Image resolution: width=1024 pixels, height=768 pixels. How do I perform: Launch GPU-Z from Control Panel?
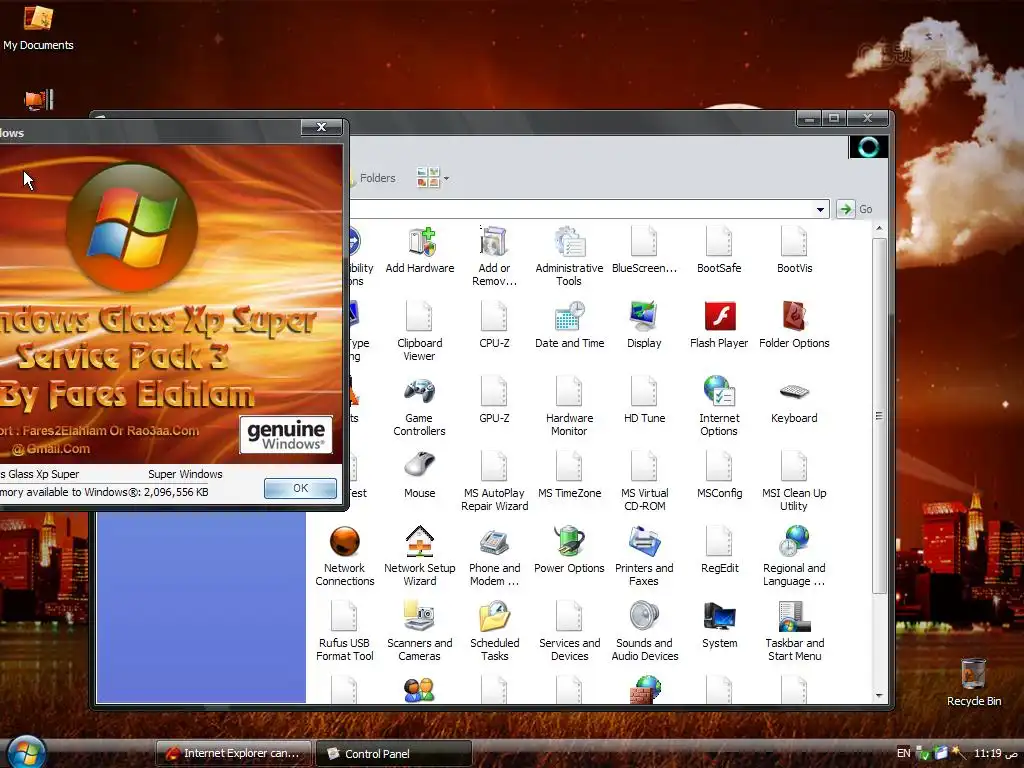[494, 400]
